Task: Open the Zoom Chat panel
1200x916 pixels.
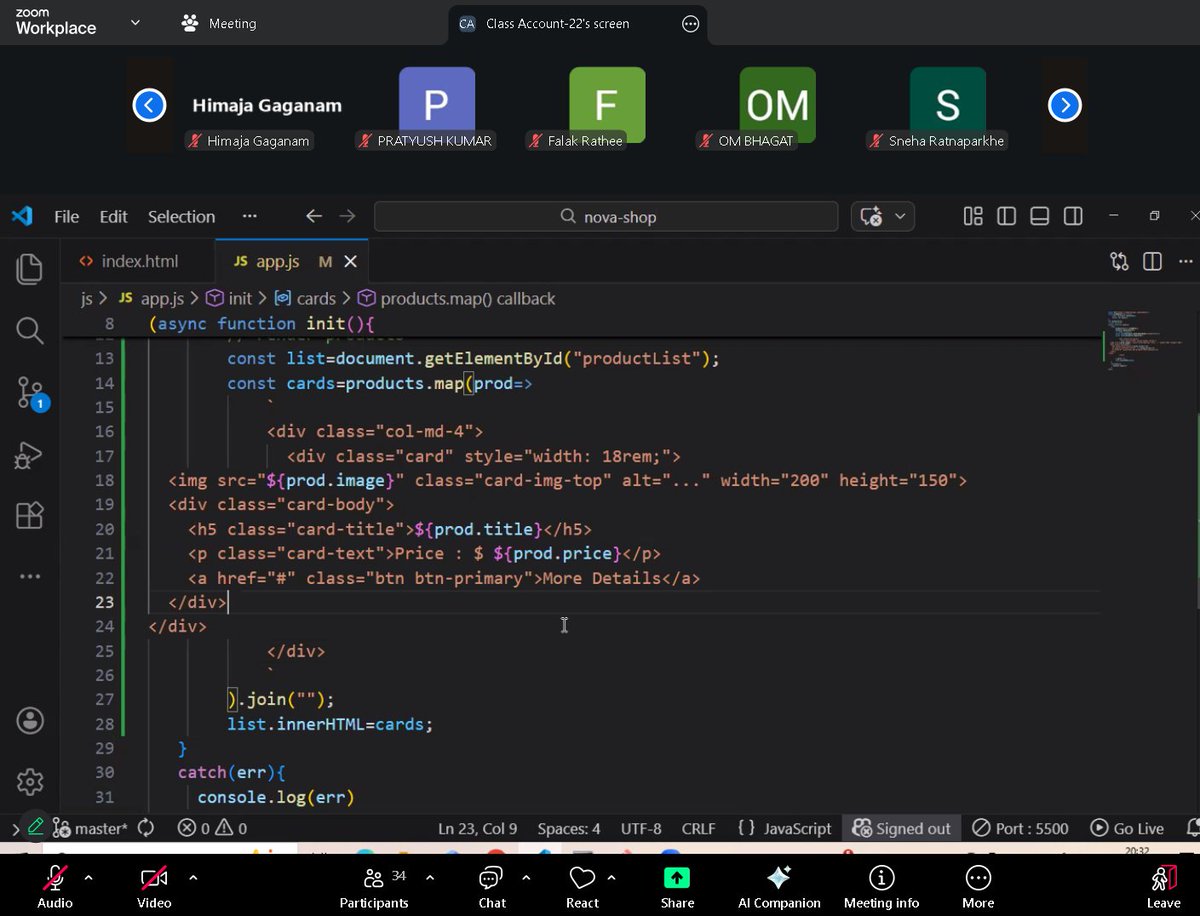Action: coord(492,886)
